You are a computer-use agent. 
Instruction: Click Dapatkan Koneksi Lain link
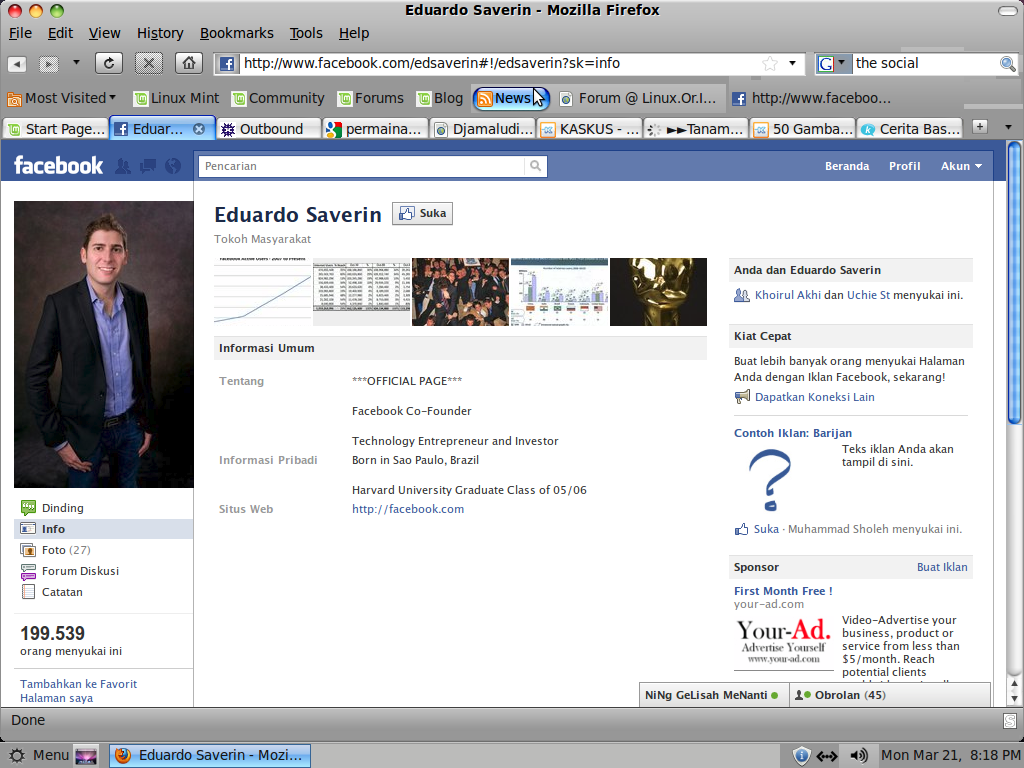[x=814, y=397]
